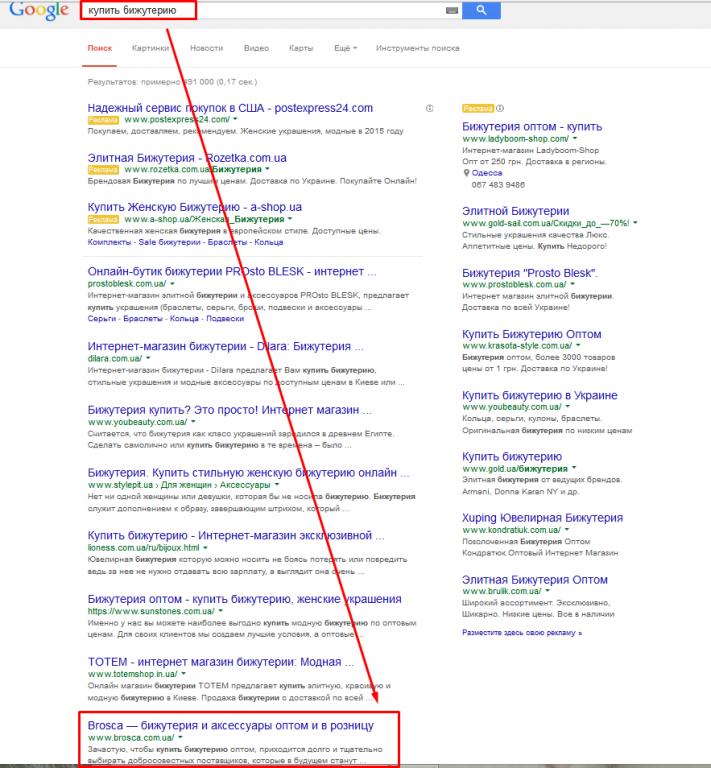Open the Подвески sitelink under PROsto BLESK
This screenshot has height=768, width=711.
pos(225,318)
